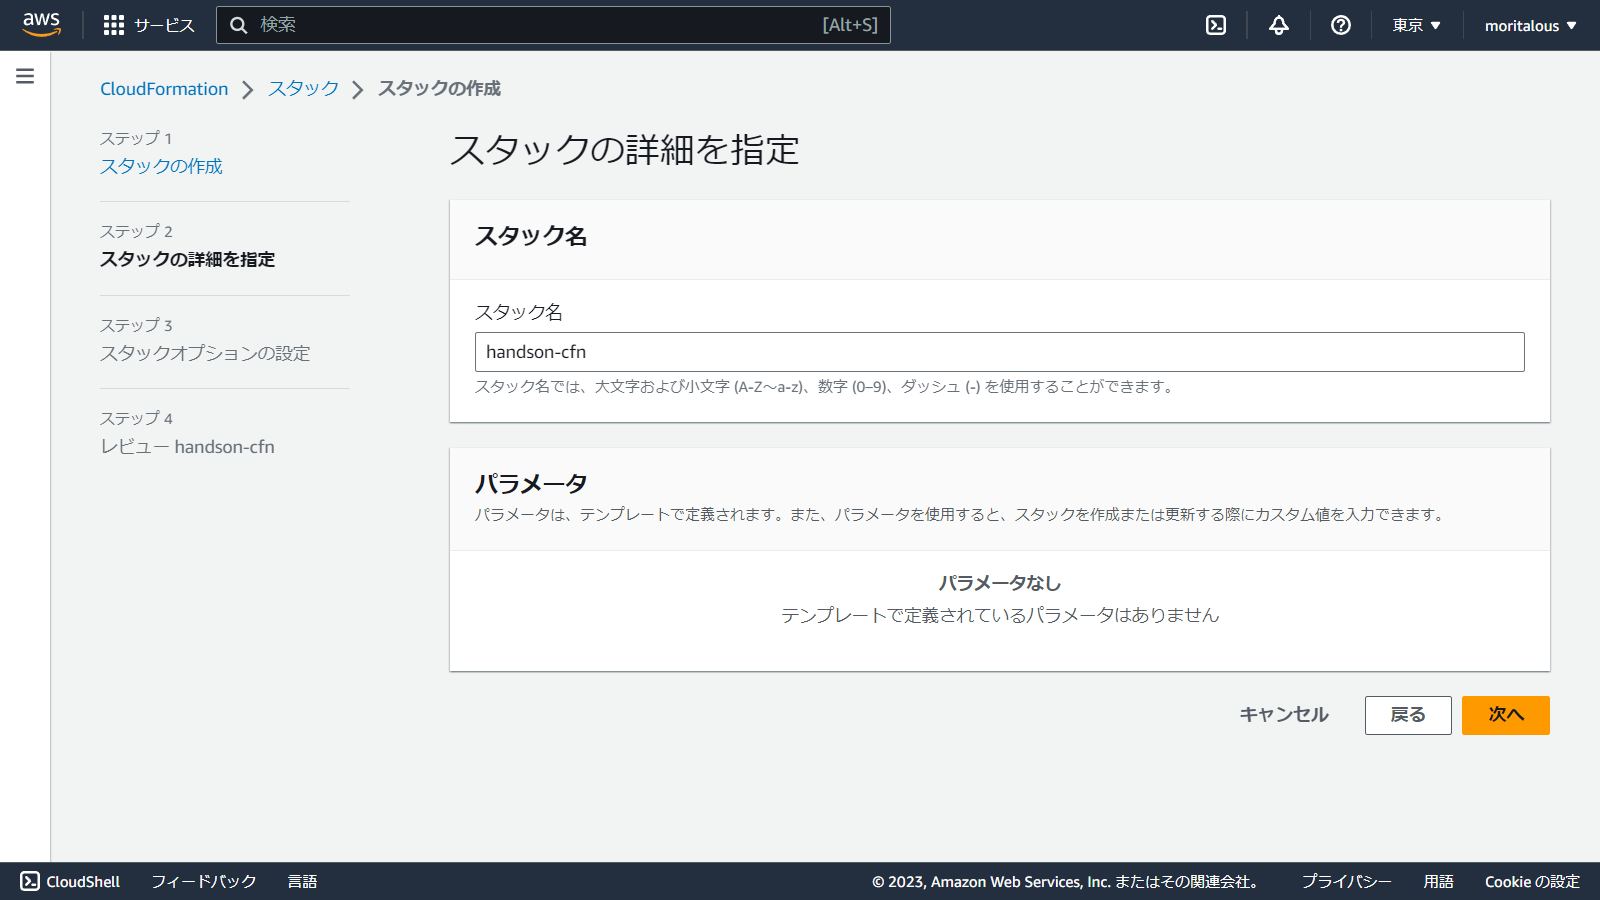Open the AWS home console via the AWS logo
The image size is (1600, 900).
40,25
